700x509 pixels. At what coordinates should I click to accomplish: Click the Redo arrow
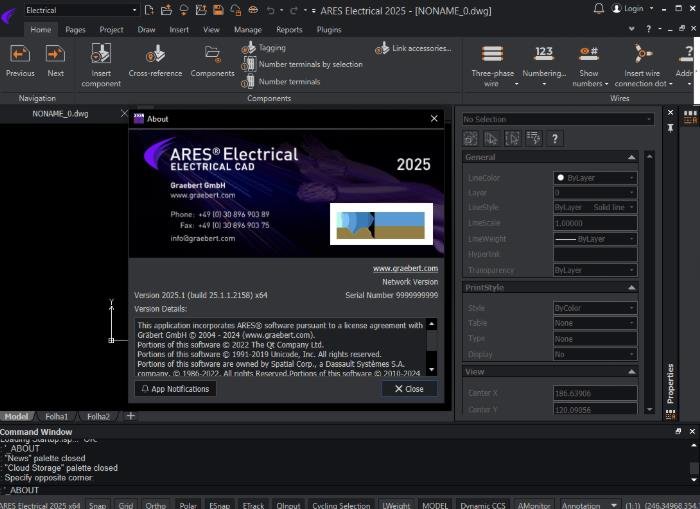tap(294, 10)
